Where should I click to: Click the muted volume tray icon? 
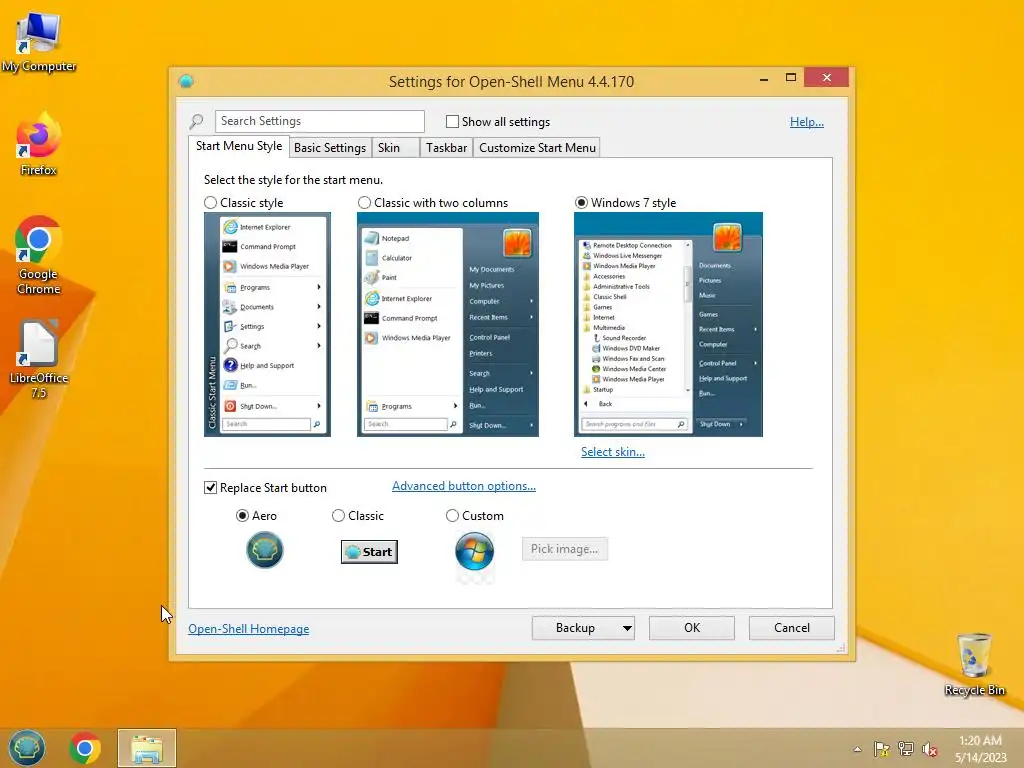[930, 749]
